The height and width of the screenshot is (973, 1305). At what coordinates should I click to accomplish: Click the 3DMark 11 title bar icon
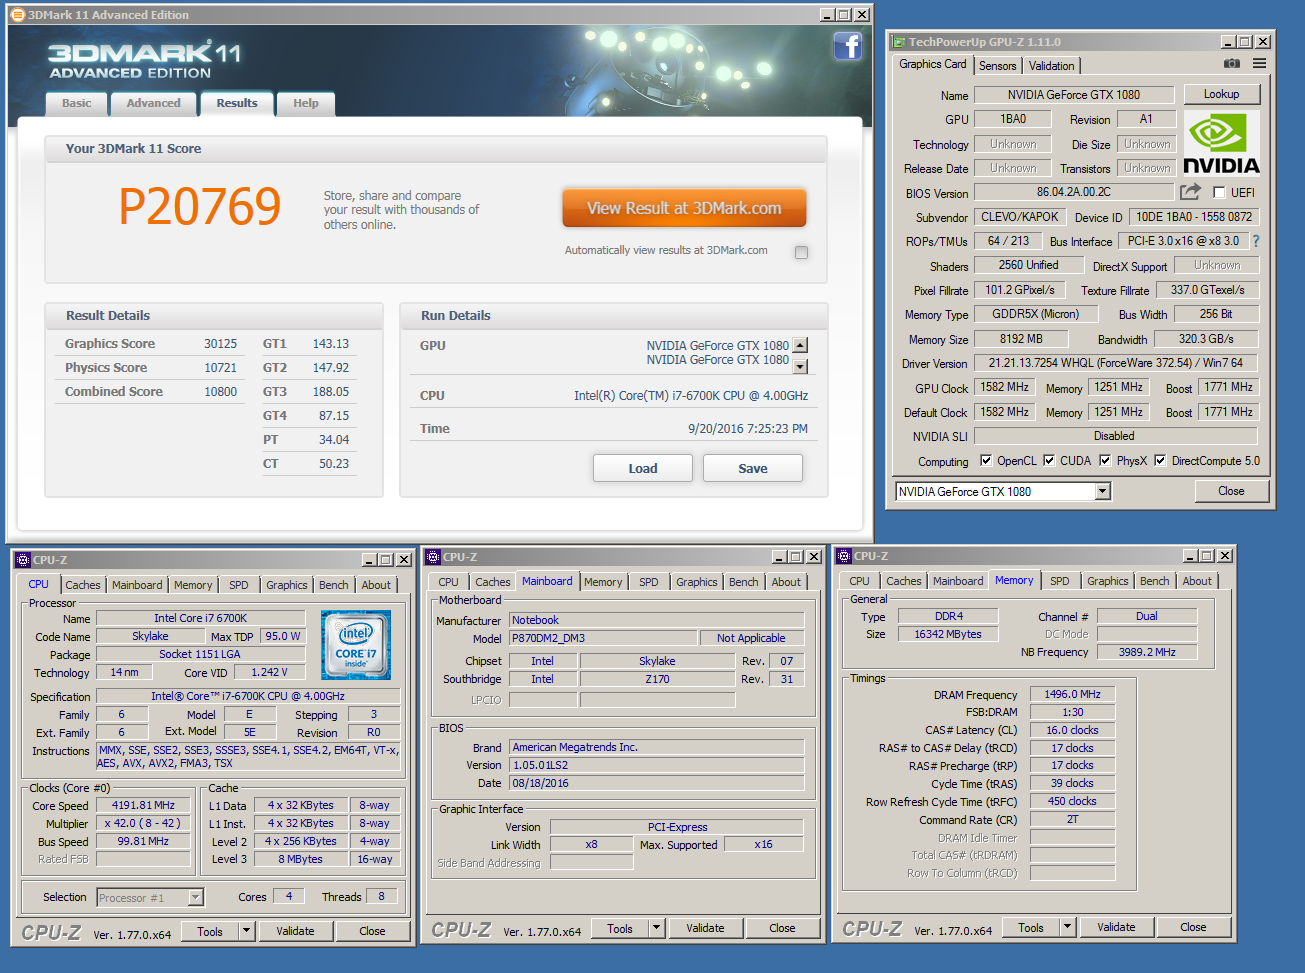(x=17, y=15)
